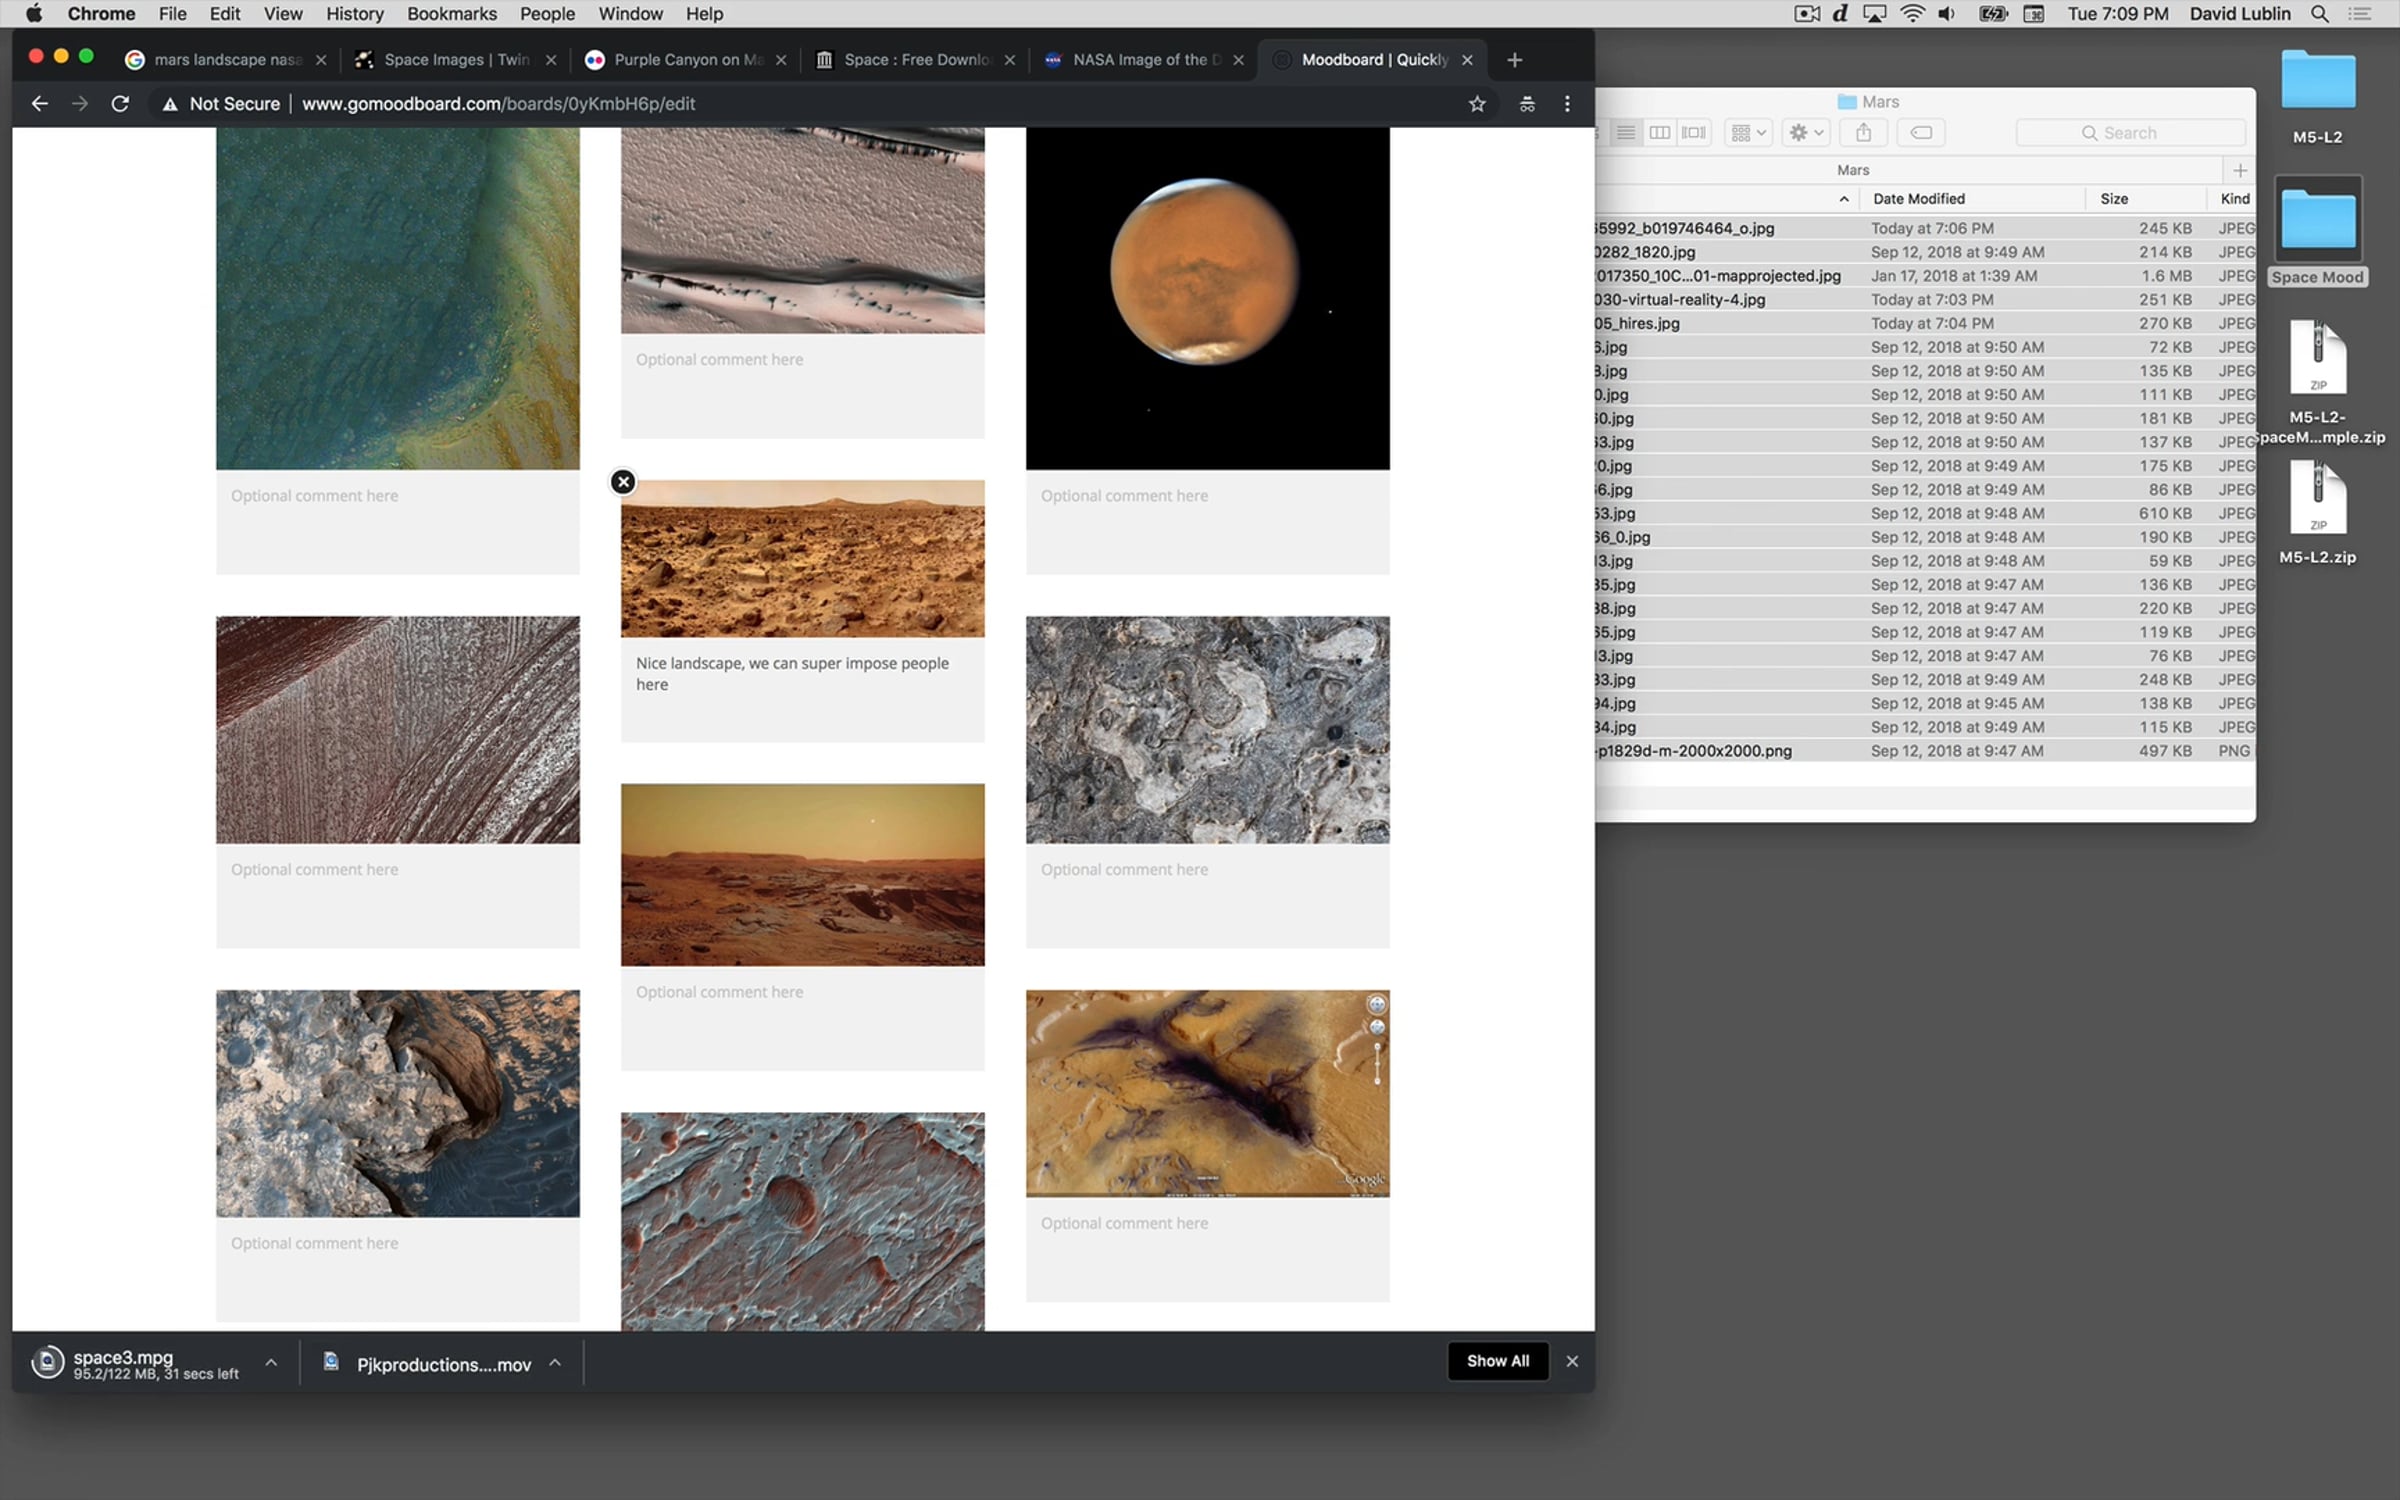Click the Wi-Fi menu bar icon

point(1912,14)
